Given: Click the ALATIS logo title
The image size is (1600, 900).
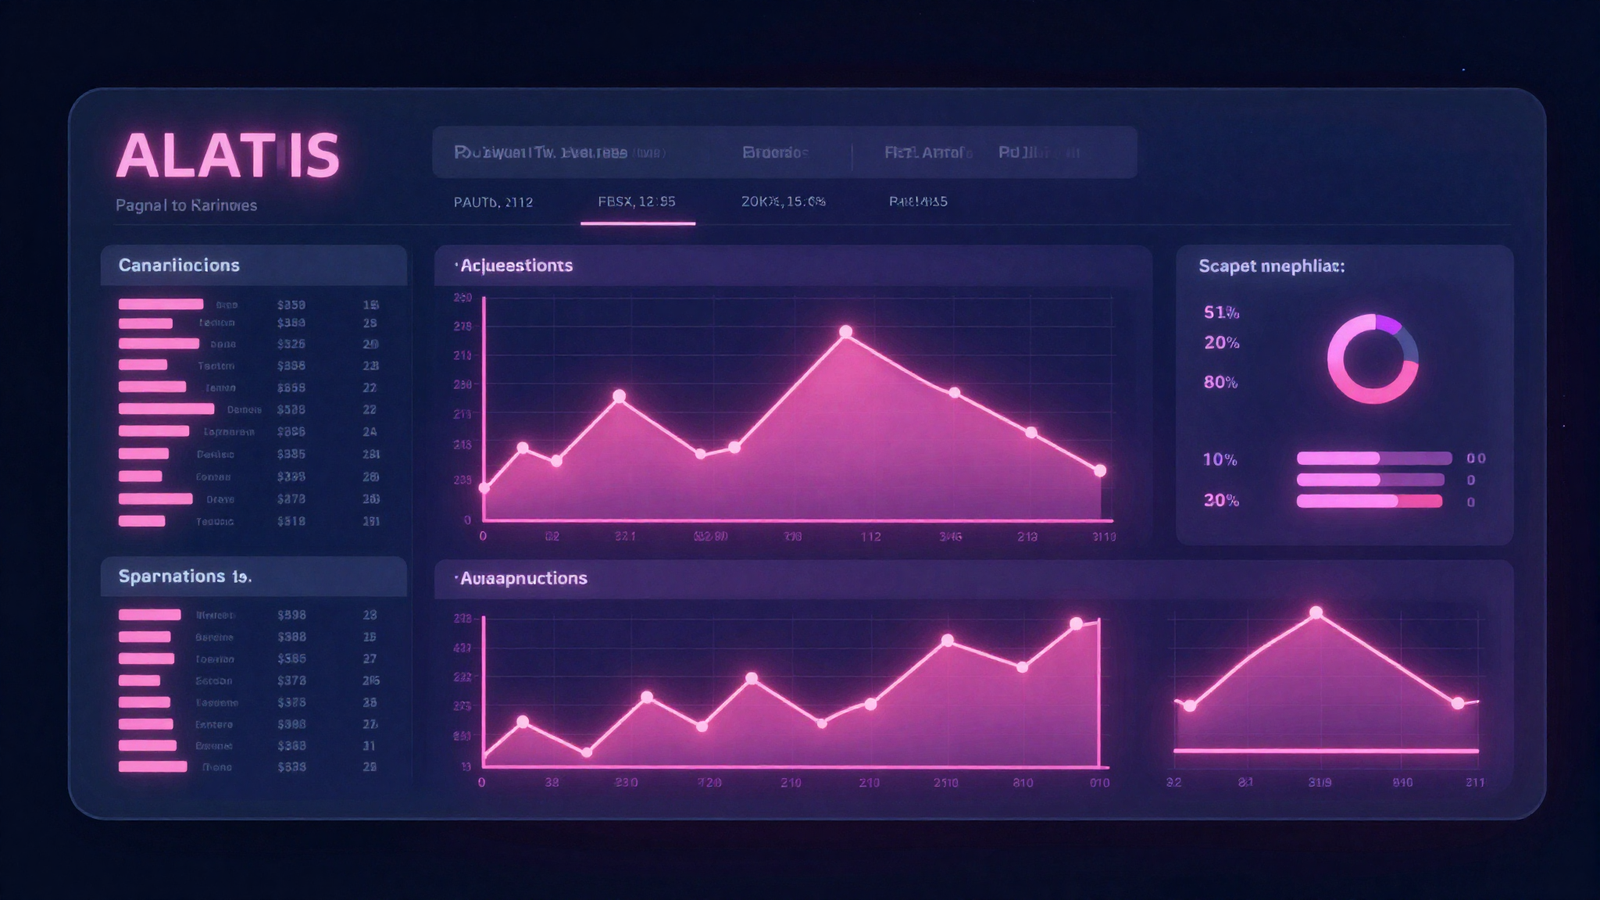Looking at the screenshot, I should [x=228, y=156].
